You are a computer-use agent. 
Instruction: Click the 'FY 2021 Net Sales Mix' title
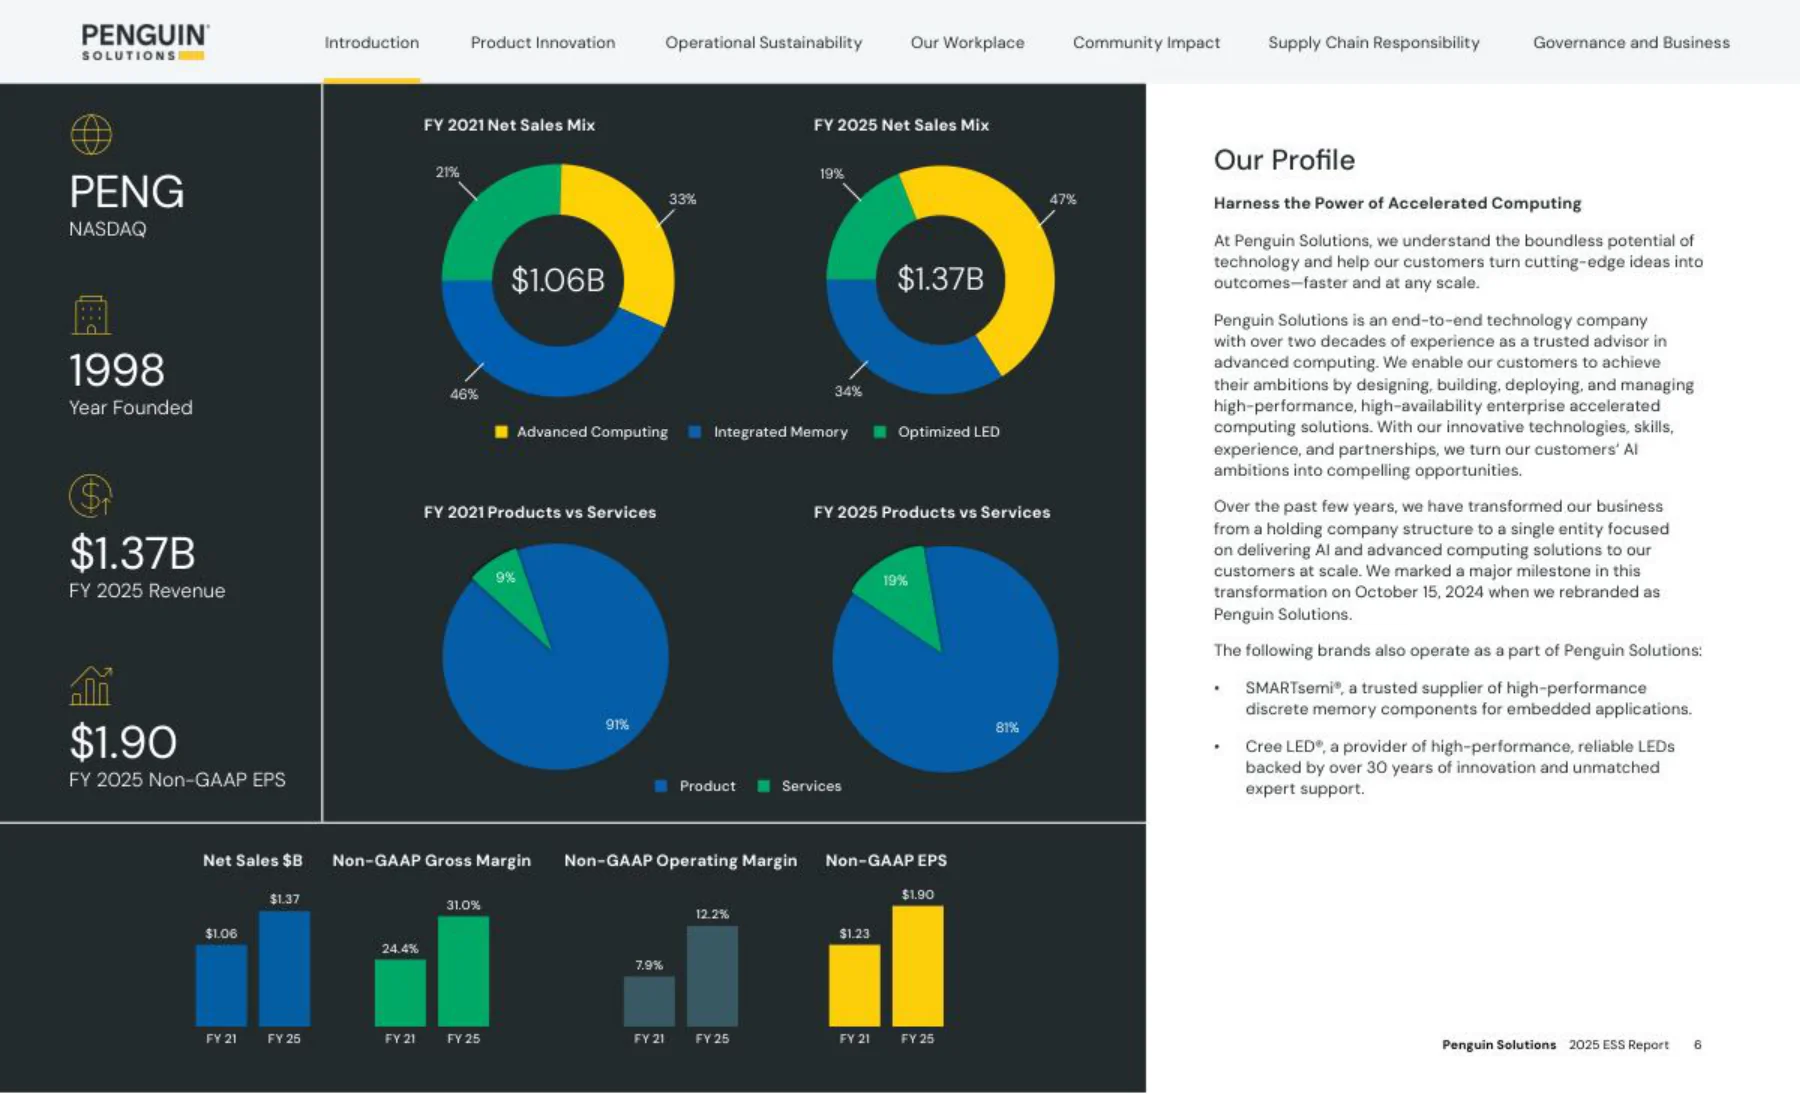pyautogui.click(x=509, y=125)
